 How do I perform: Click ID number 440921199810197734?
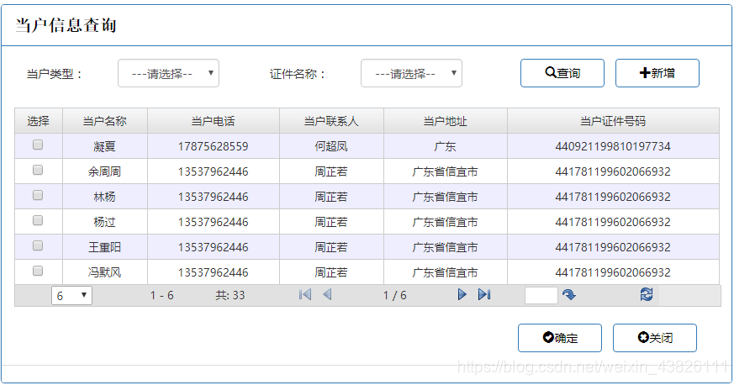click(x=613, y=146)
